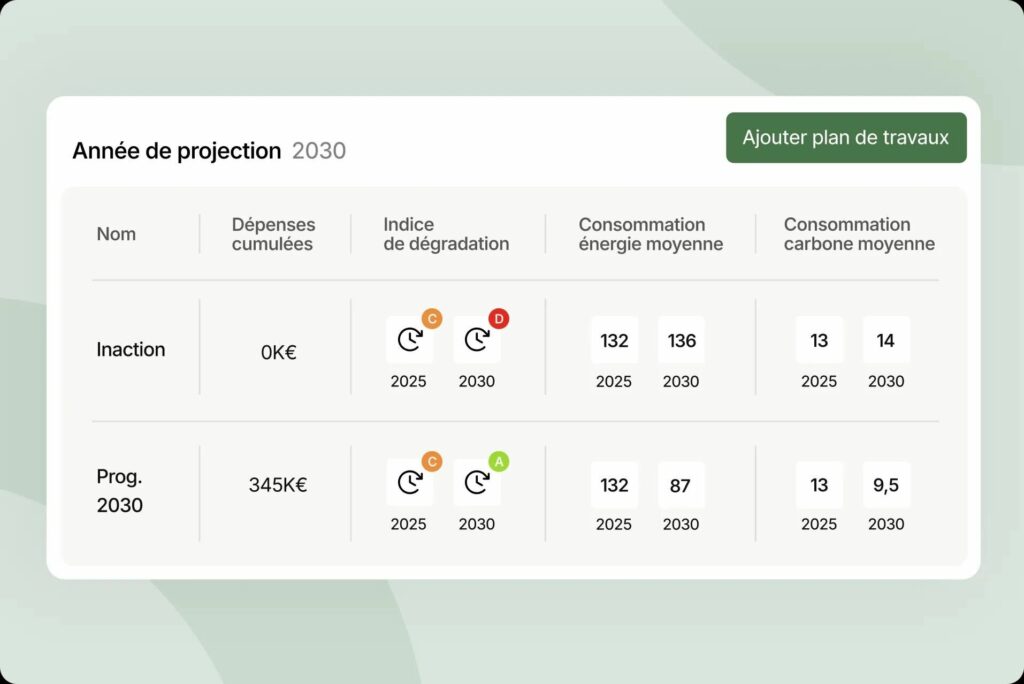Click the 87 energy value under Prog. 2030

click(x=681, y=484)
